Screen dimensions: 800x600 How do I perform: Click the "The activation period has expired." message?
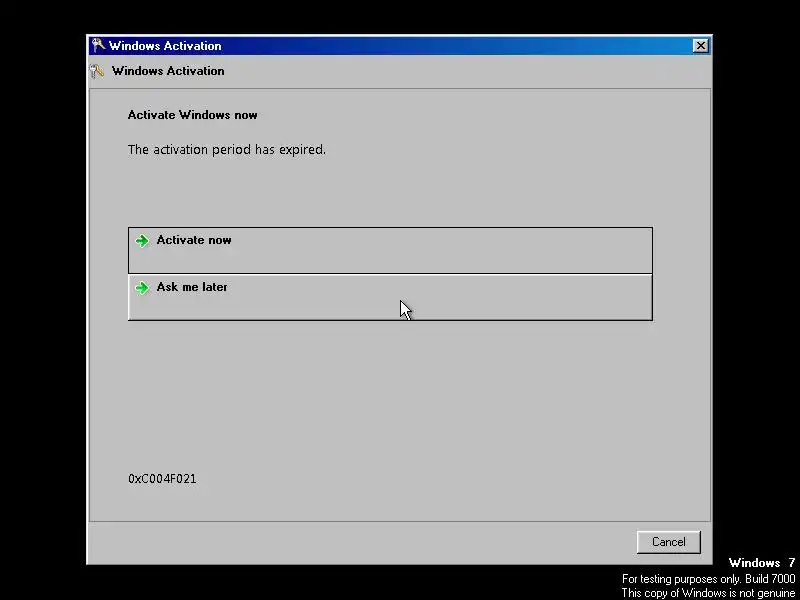[227, 149]
